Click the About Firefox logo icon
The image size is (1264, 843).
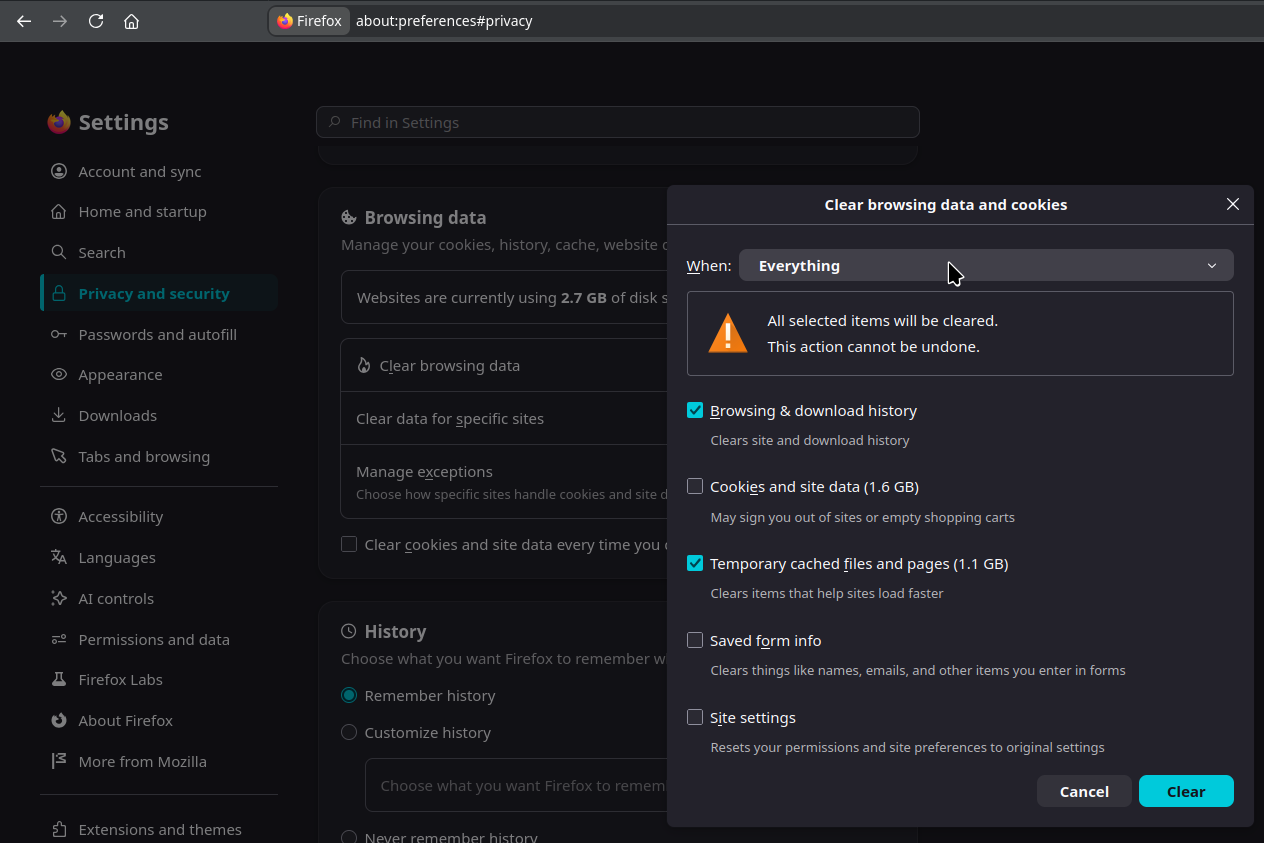[59, 720]
